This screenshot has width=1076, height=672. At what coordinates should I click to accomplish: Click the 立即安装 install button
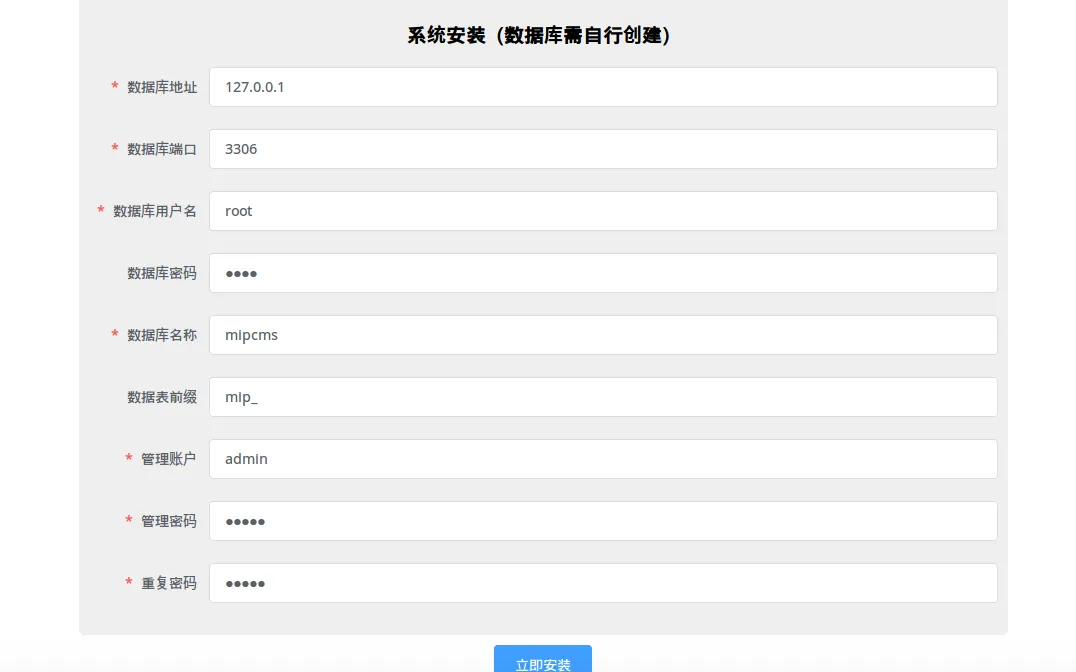click(x=543, y=660)
